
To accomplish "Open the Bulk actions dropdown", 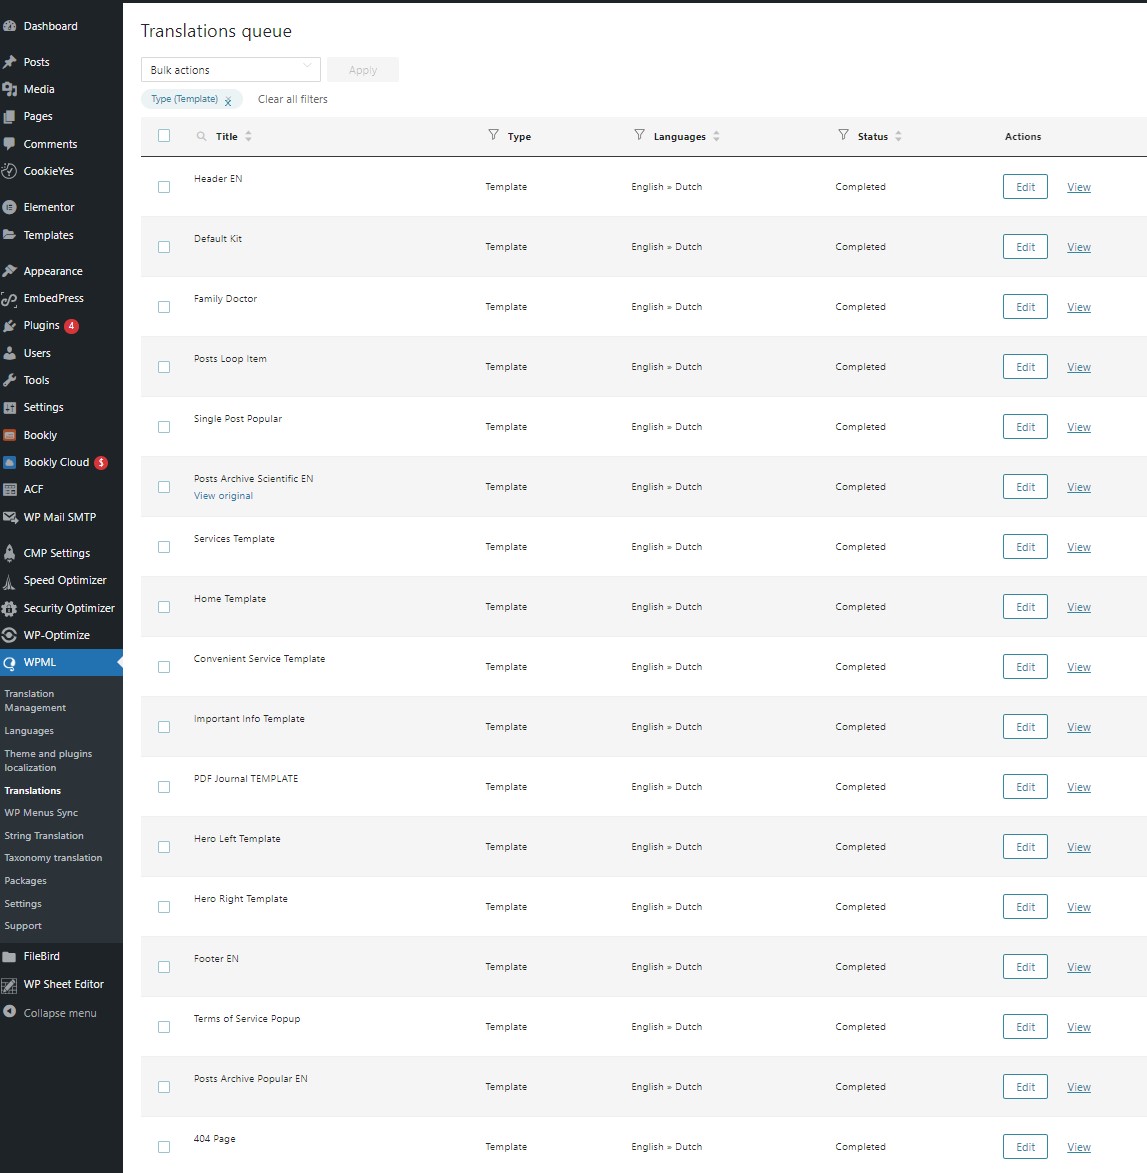I will [230, 70].
